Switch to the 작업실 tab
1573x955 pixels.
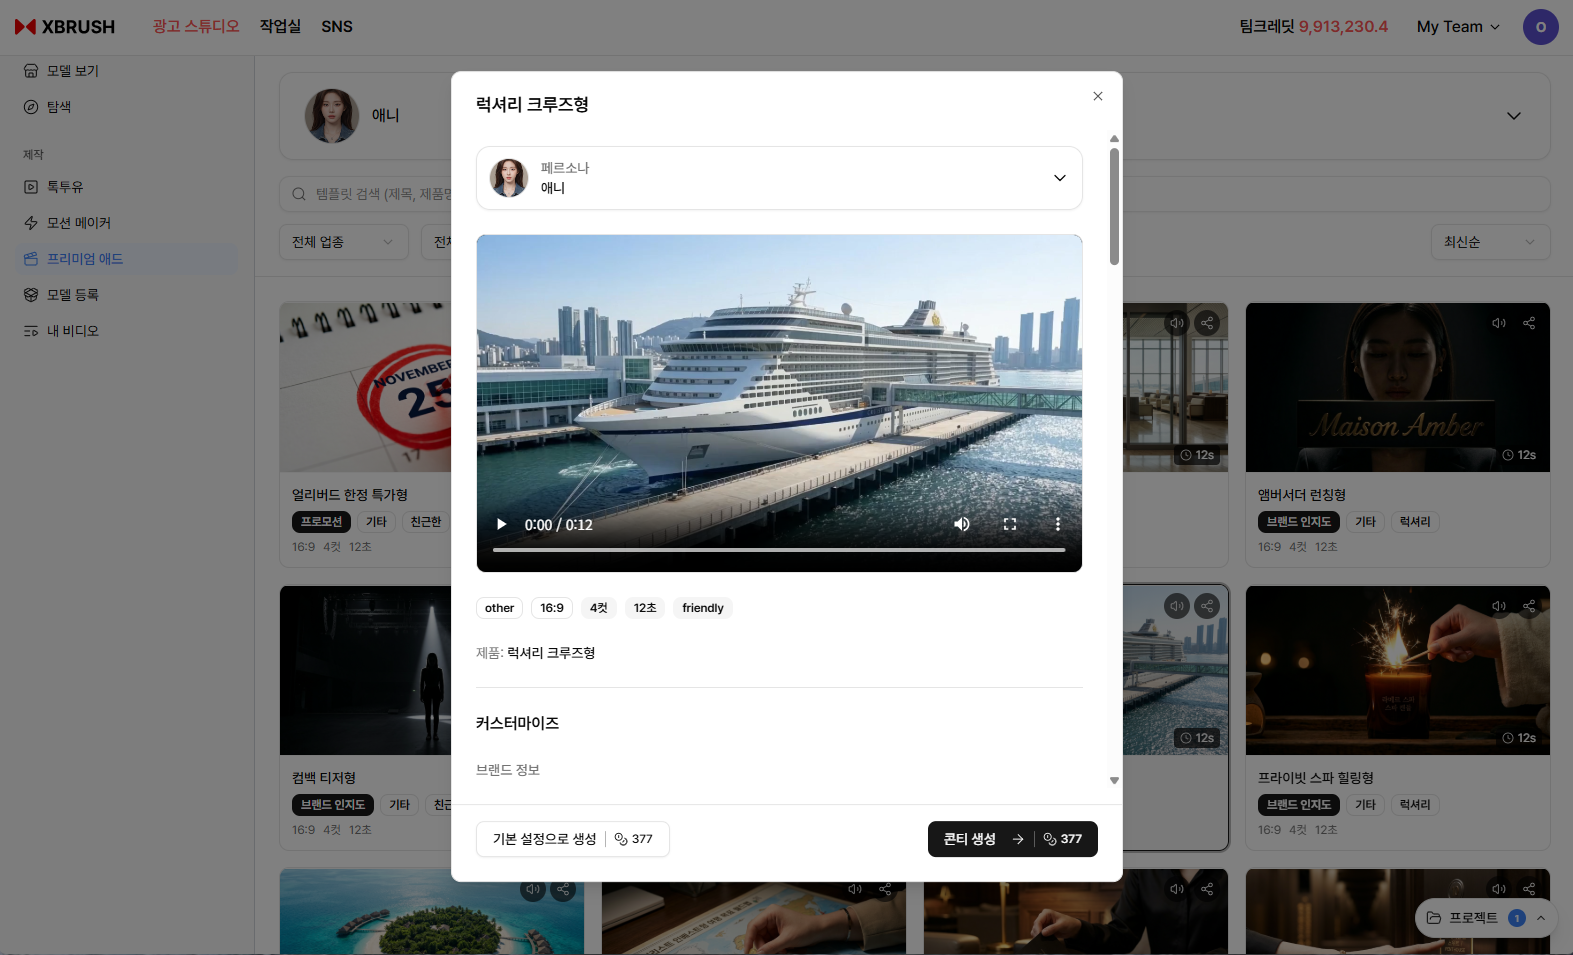(x=280, y=27)
